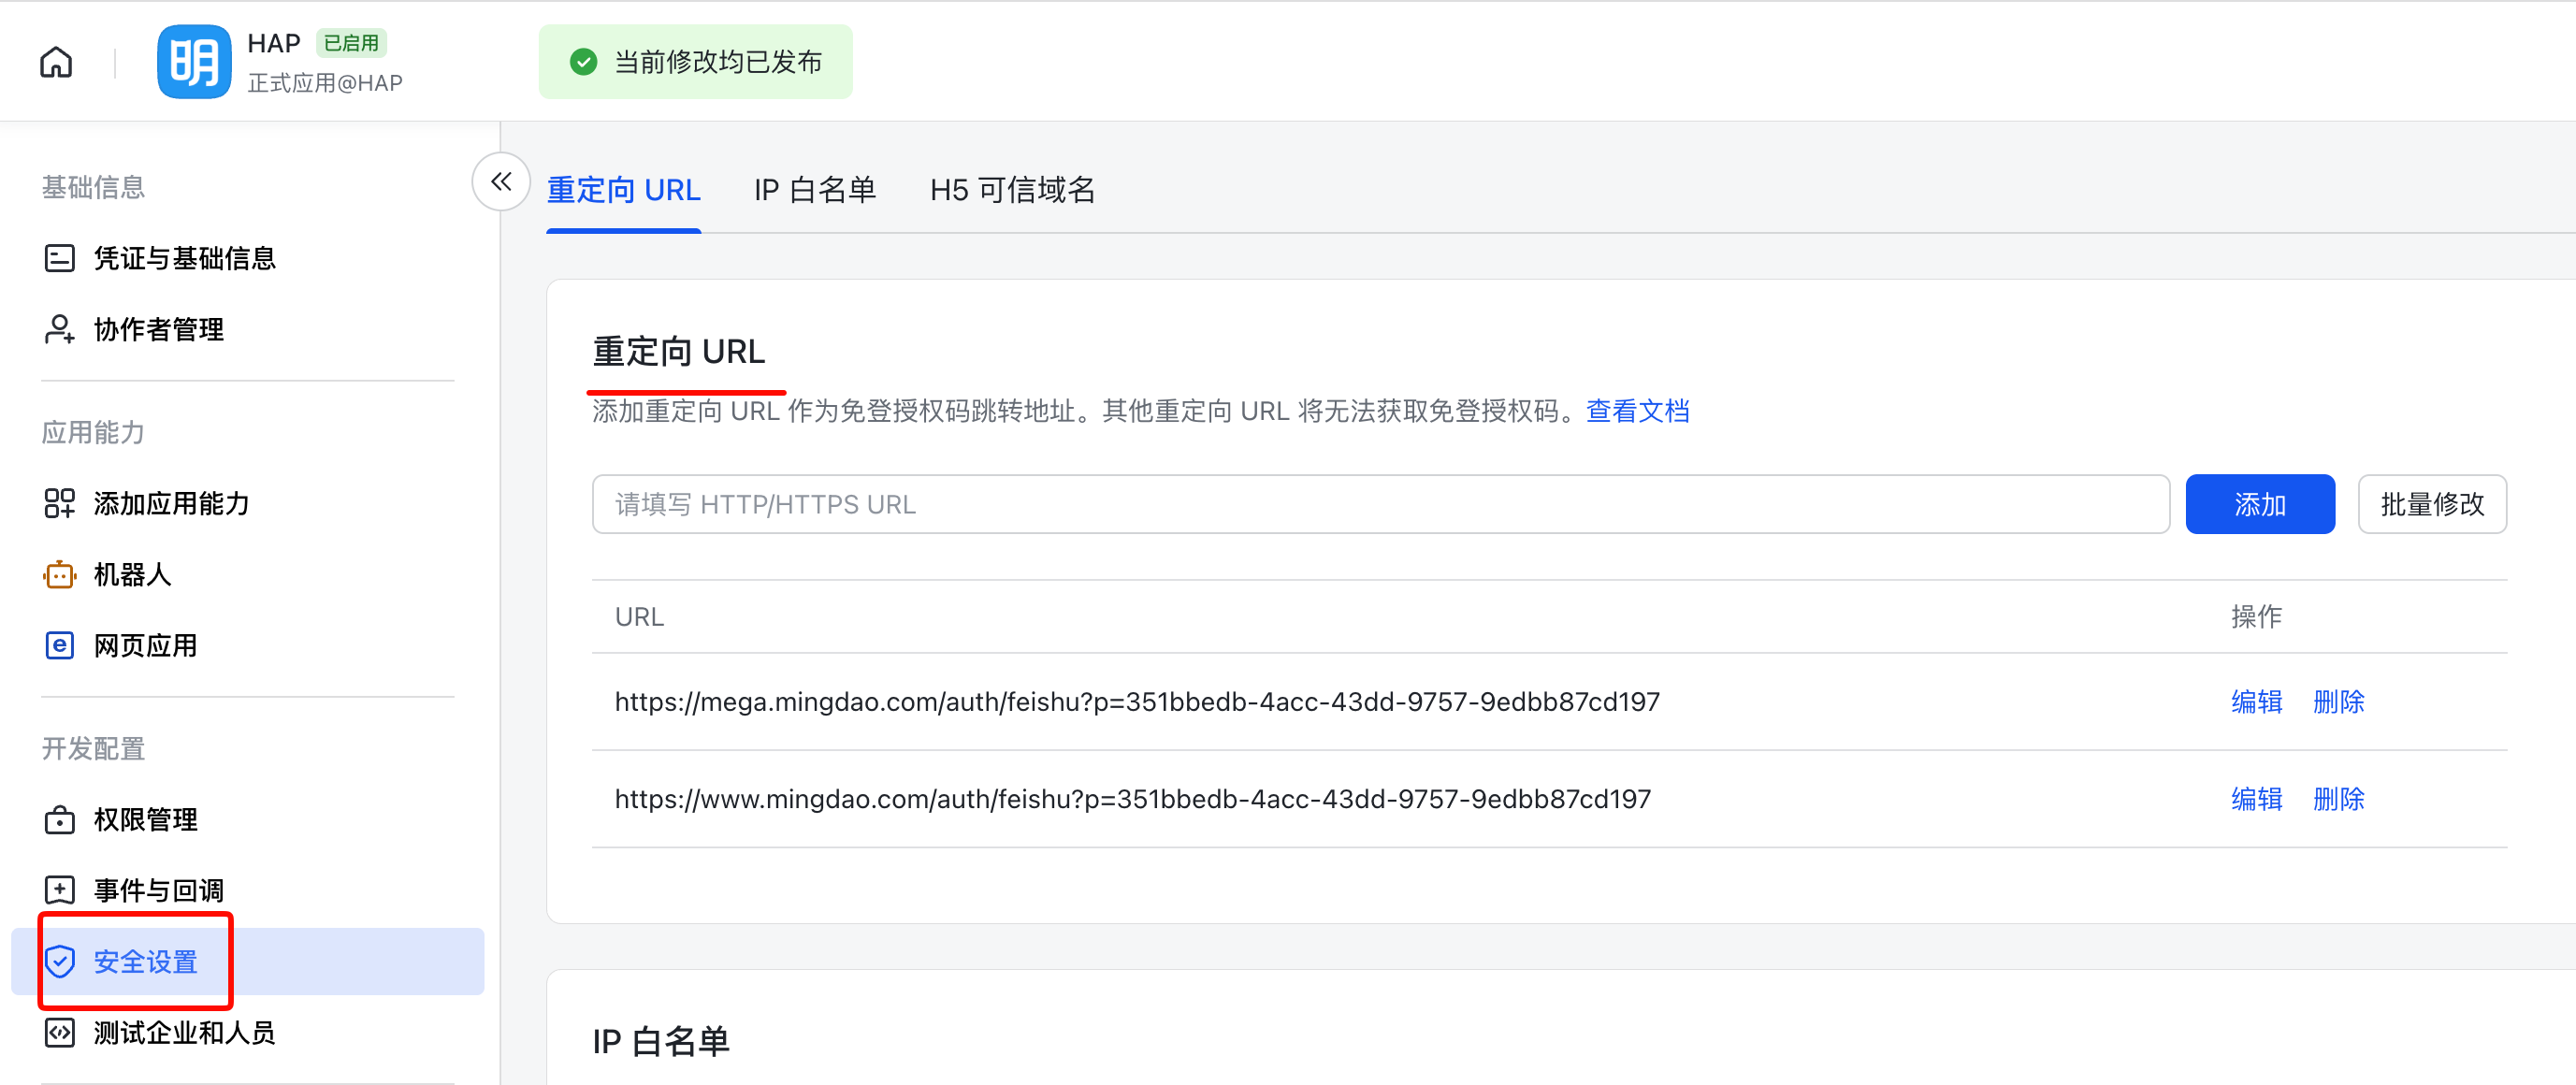Click the 操作 column header

click(2256, 617)
